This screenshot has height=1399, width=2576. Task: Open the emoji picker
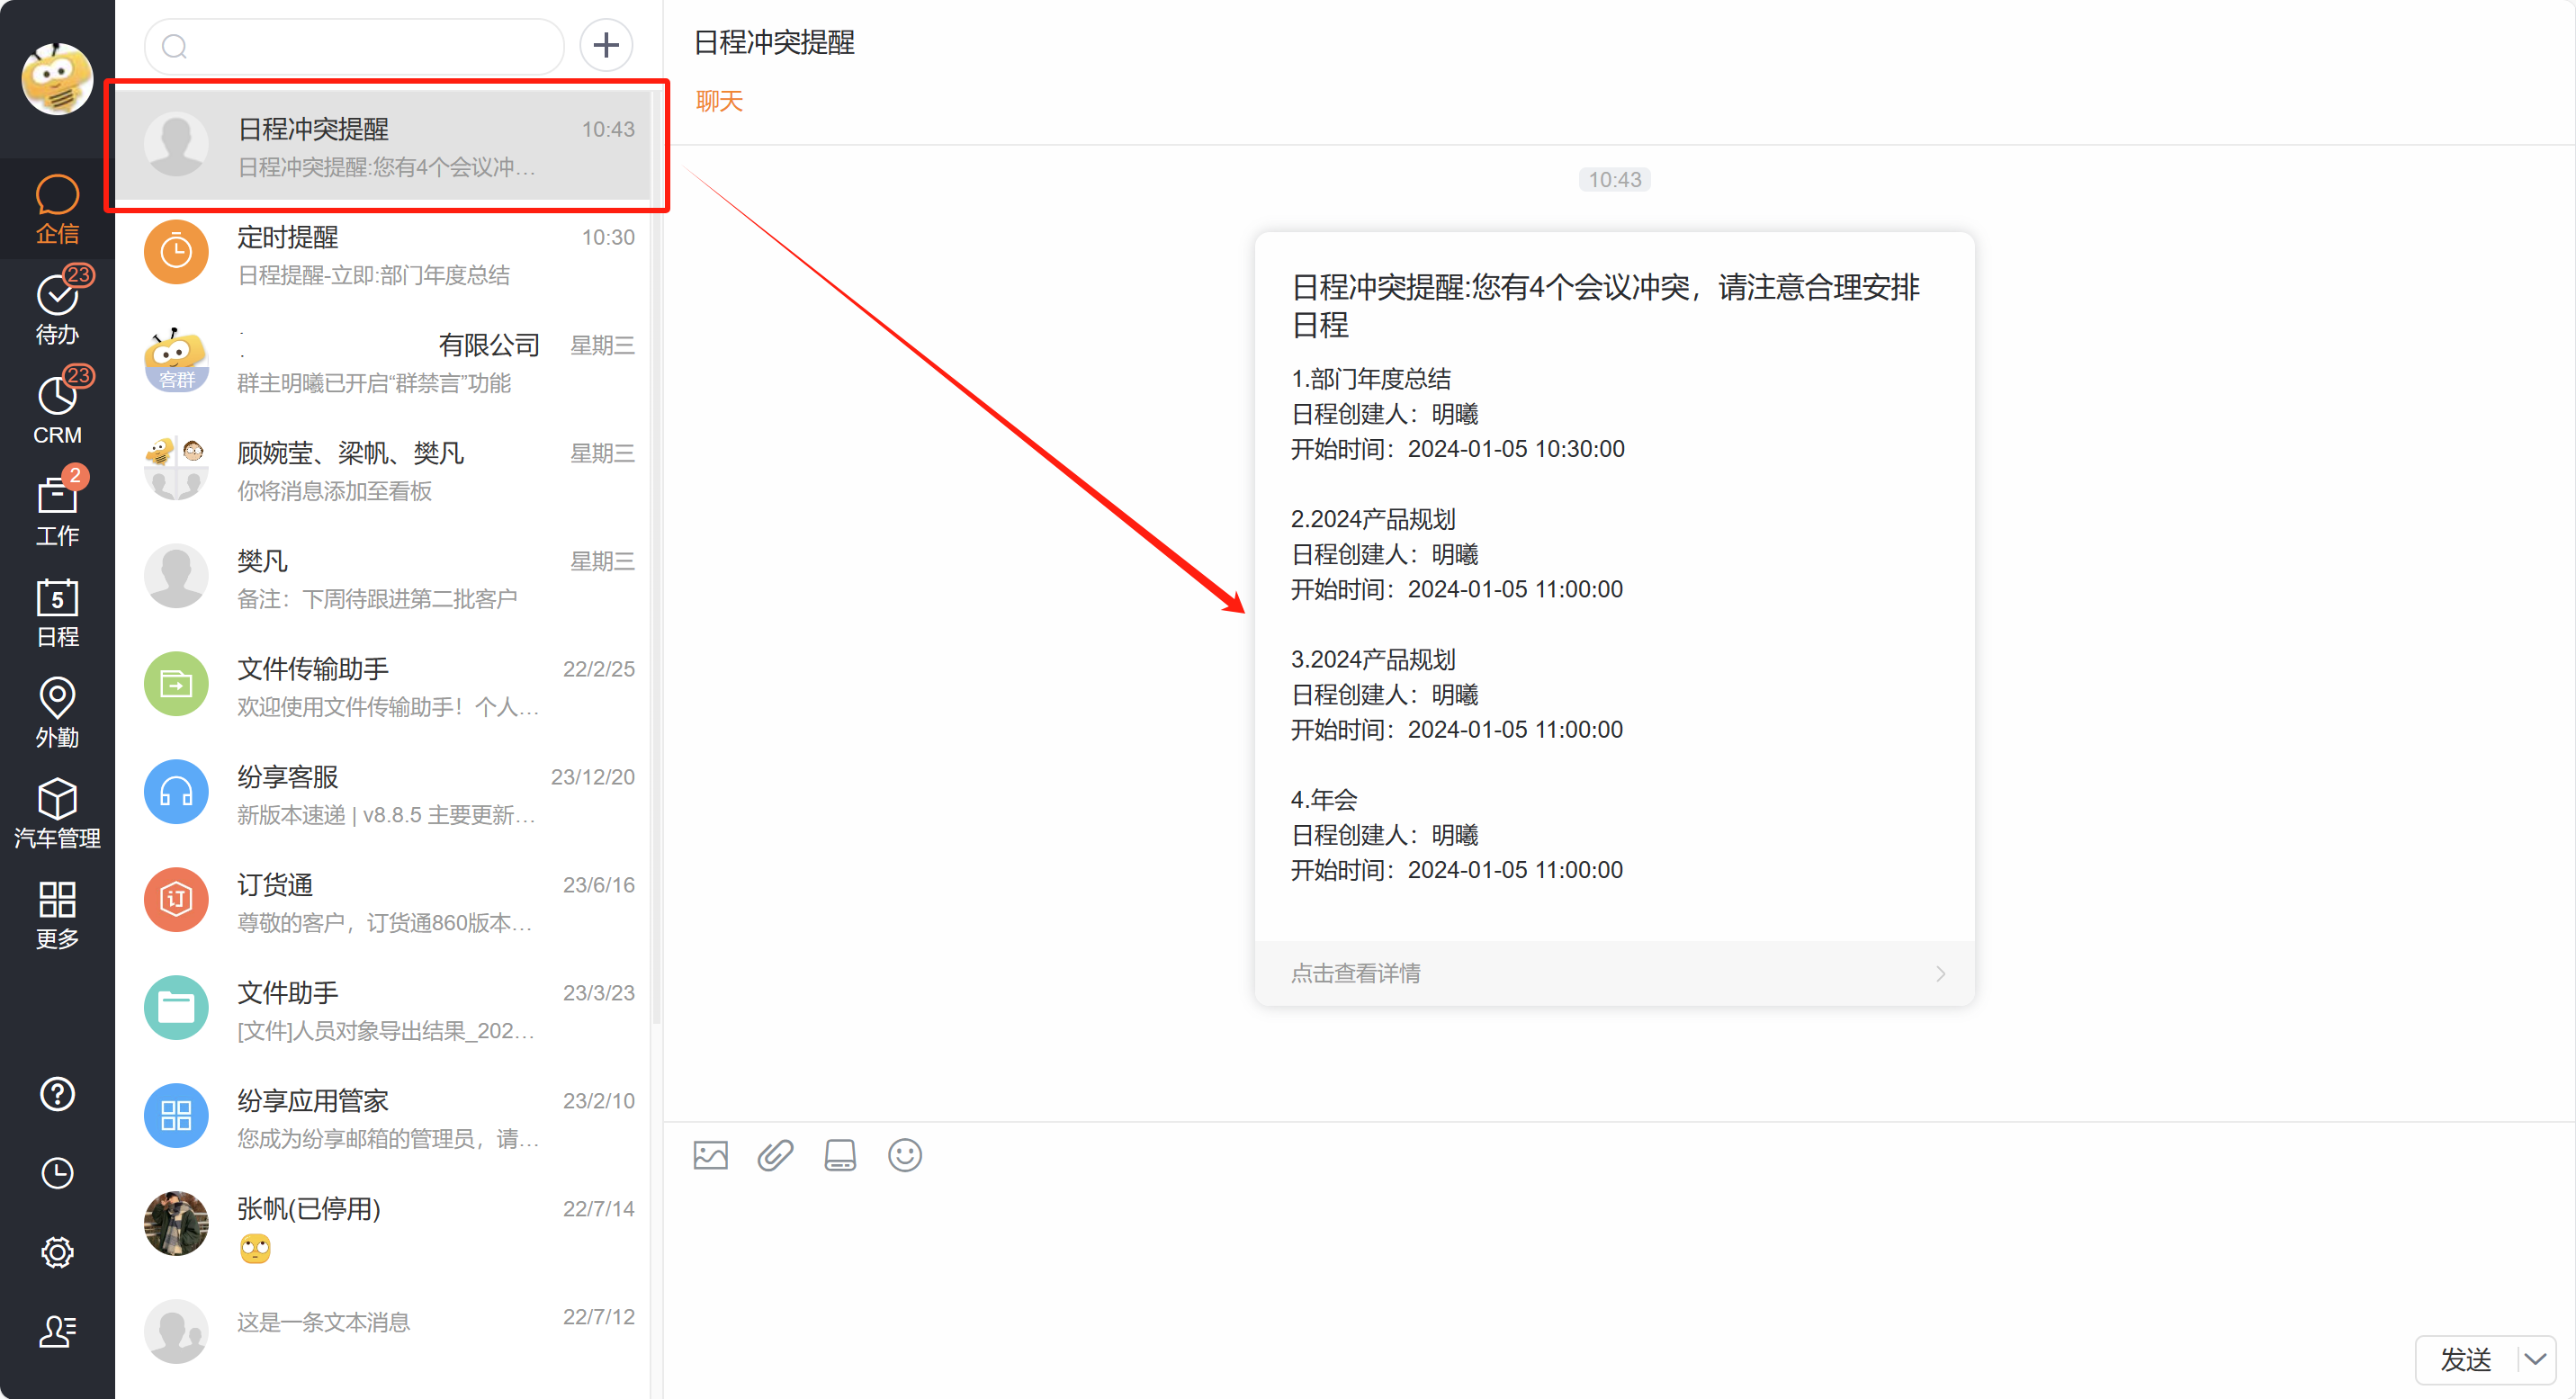(904, 1155)
